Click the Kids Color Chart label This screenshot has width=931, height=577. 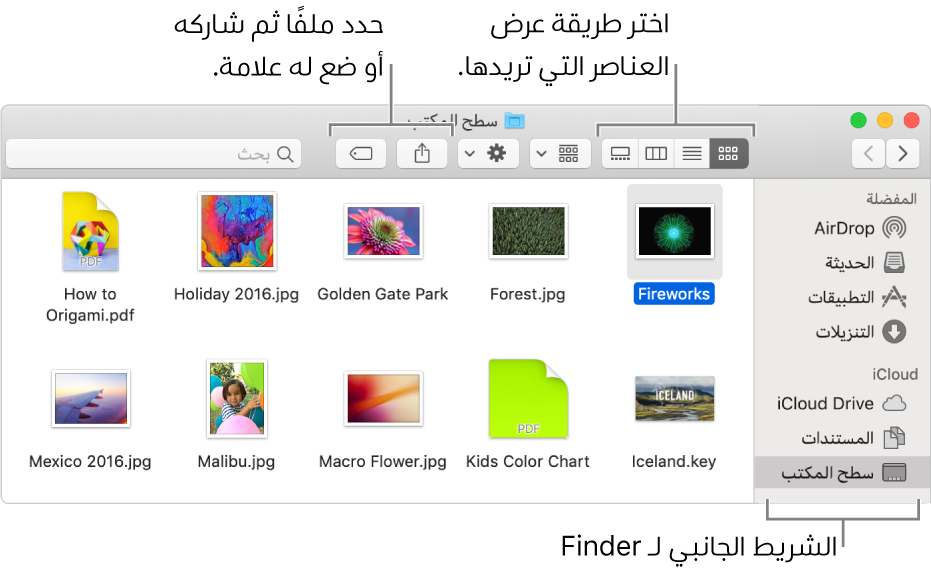click(x=528, y=461)
